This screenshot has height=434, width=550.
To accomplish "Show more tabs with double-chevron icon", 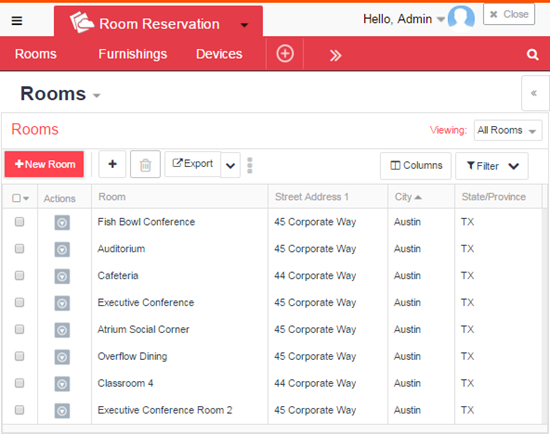I will (335, 55).
